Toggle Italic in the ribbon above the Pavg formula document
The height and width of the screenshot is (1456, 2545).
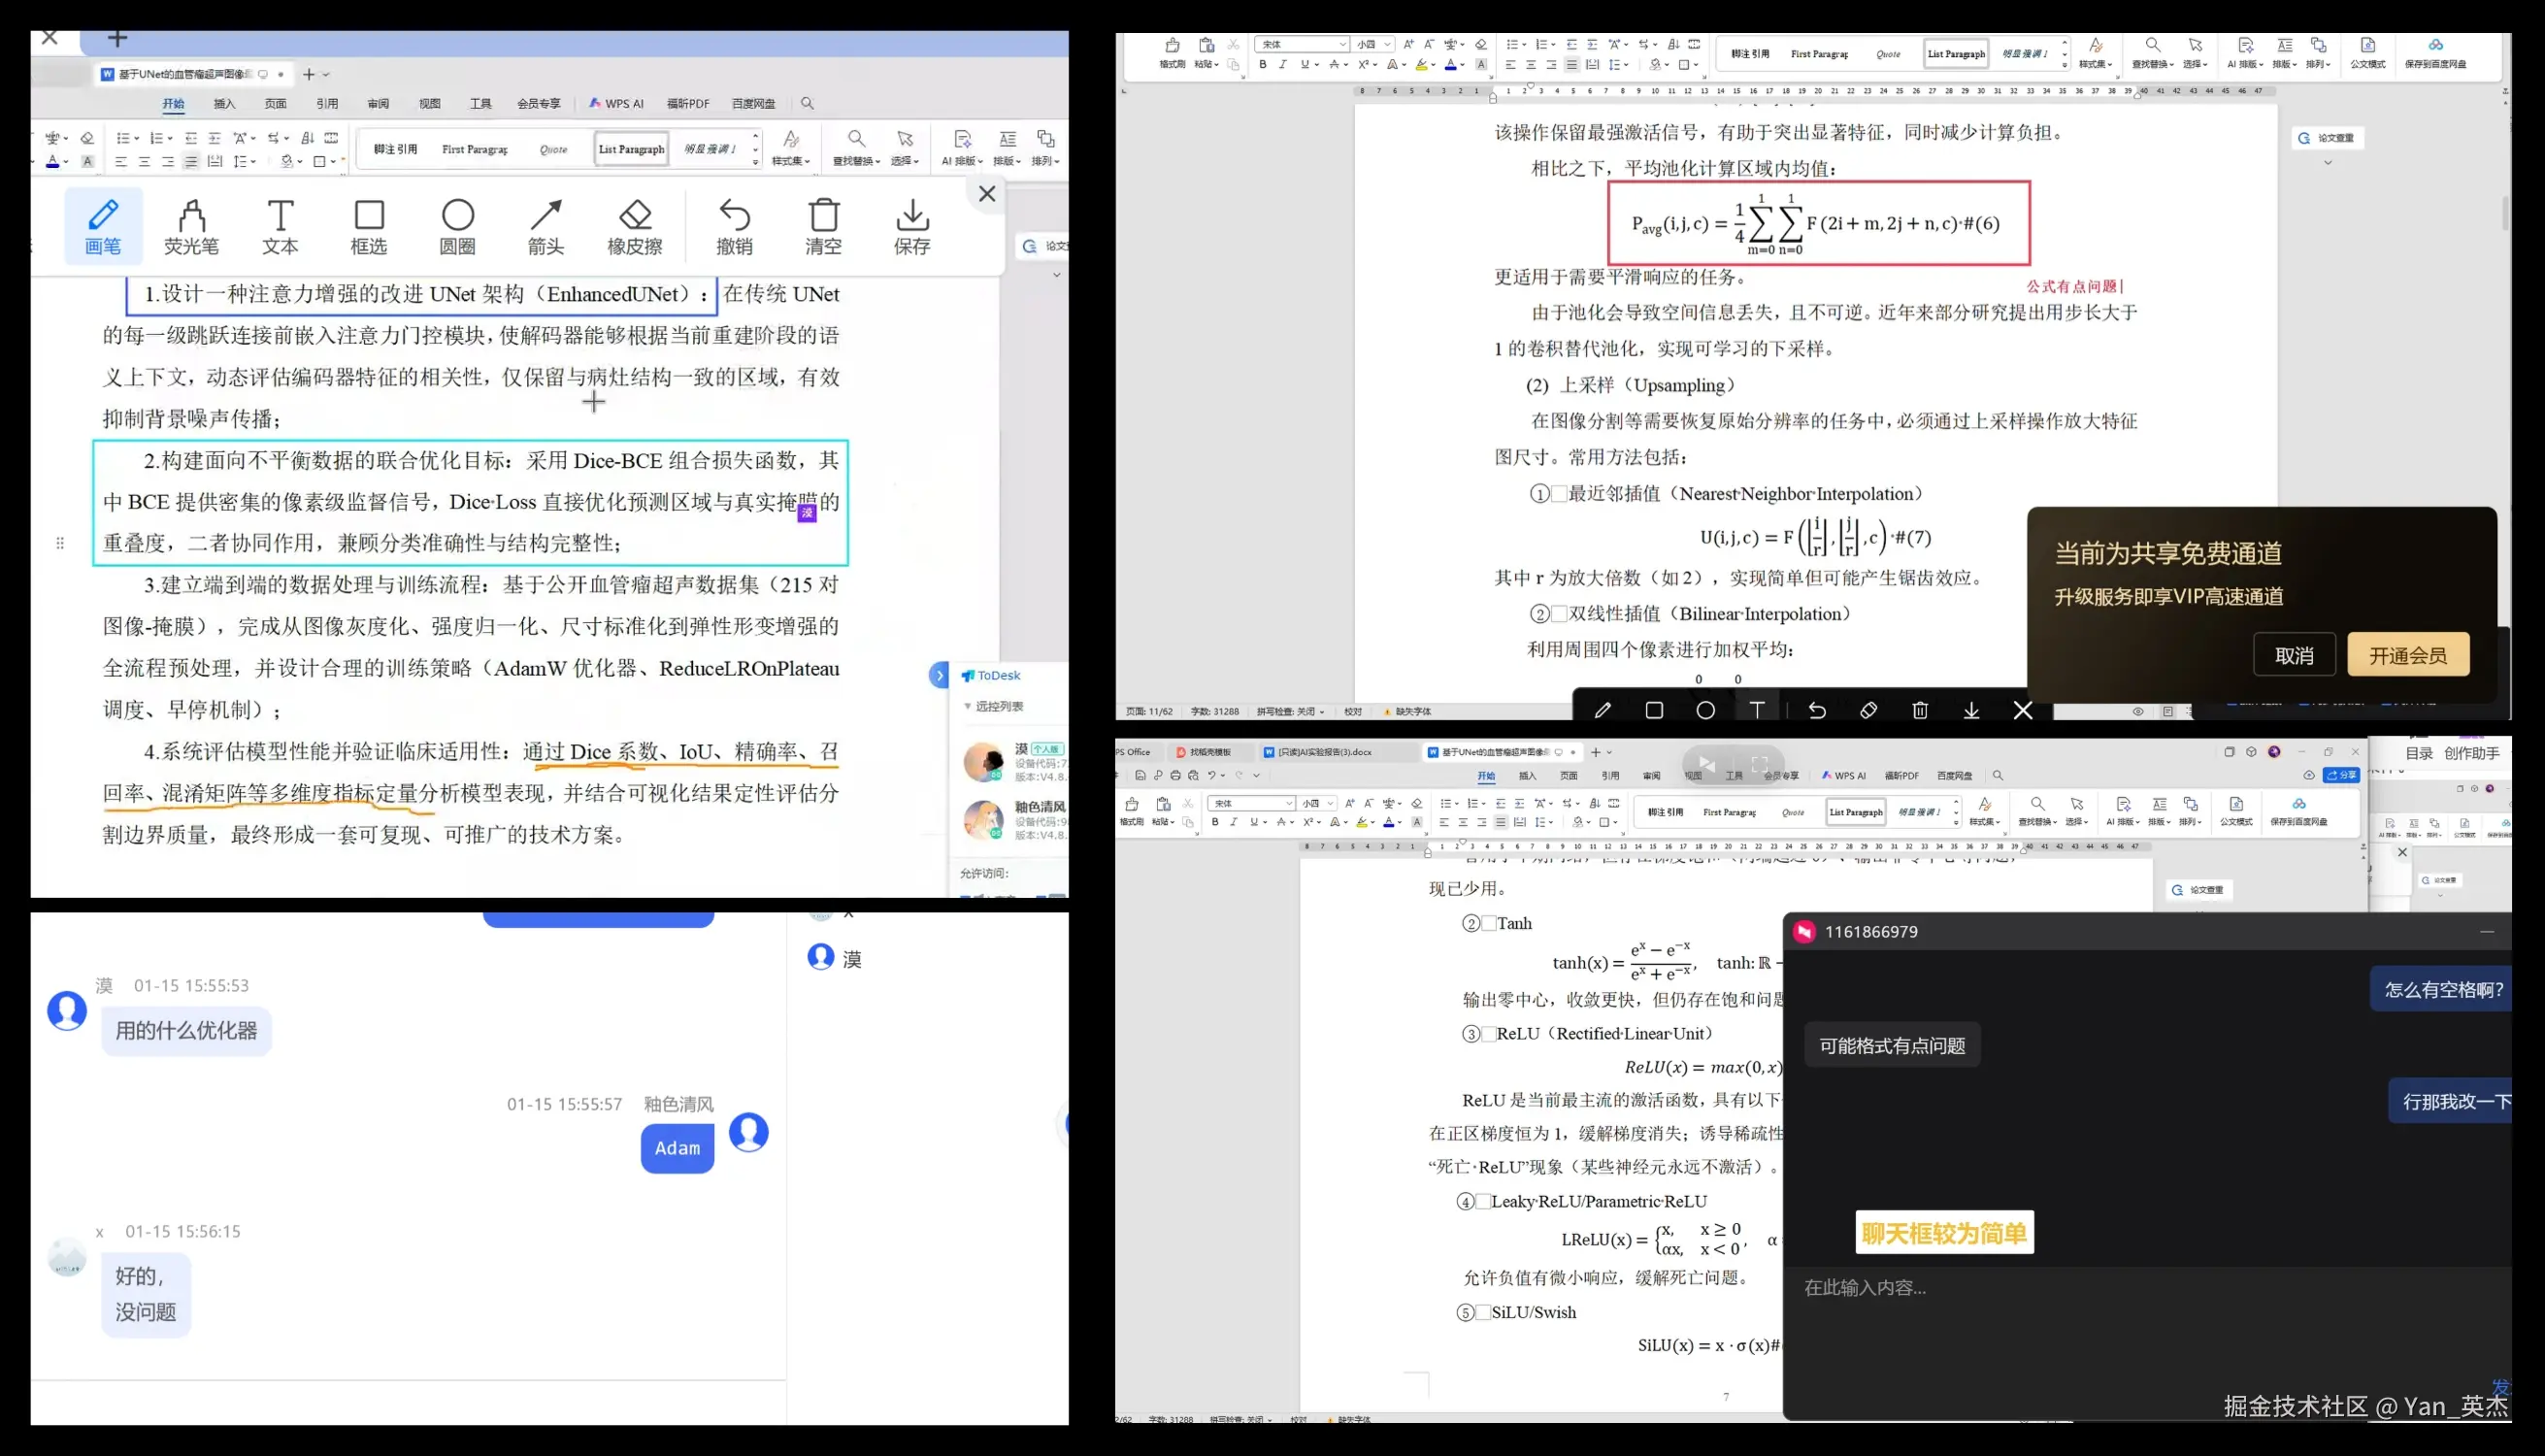pyautogui.click(x=1283, y=65)
